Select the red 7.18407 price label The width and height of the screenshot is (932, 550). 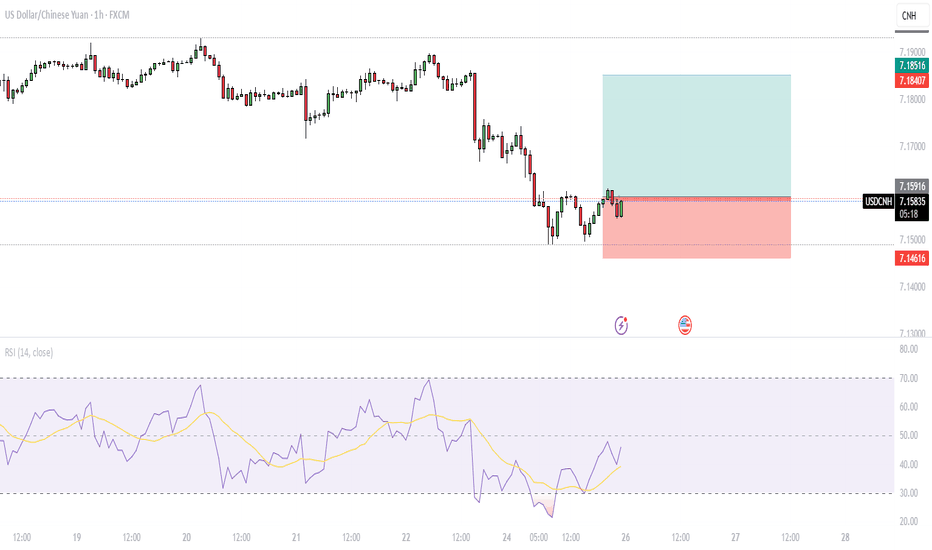pos(912,80)
